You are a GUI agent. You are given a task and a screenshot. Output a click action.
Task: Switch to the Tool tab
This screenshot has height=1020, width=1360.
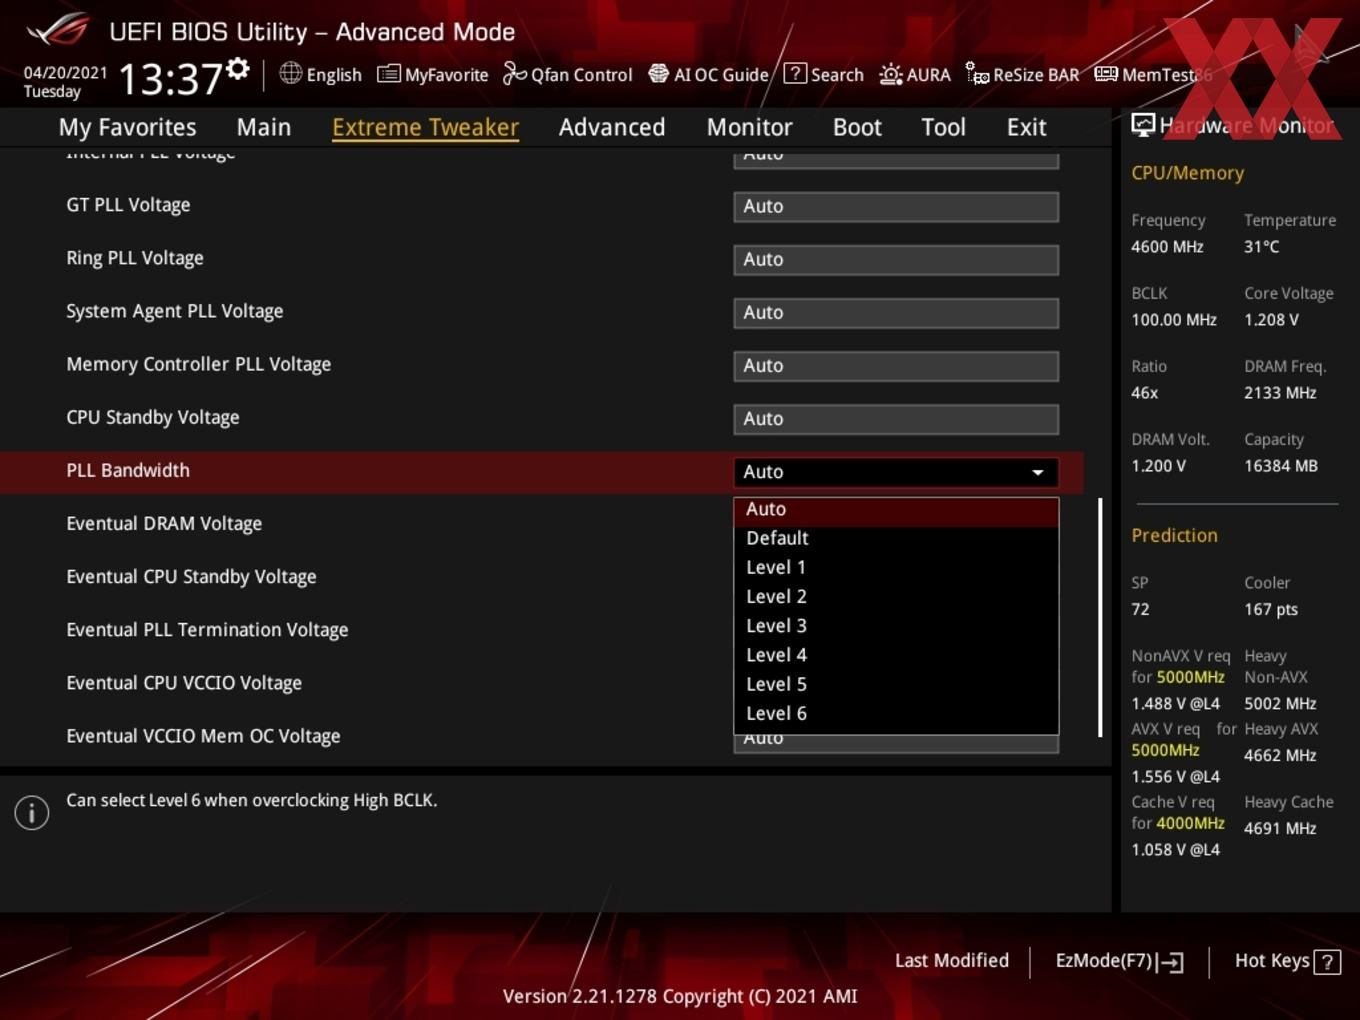coord(943,127)
